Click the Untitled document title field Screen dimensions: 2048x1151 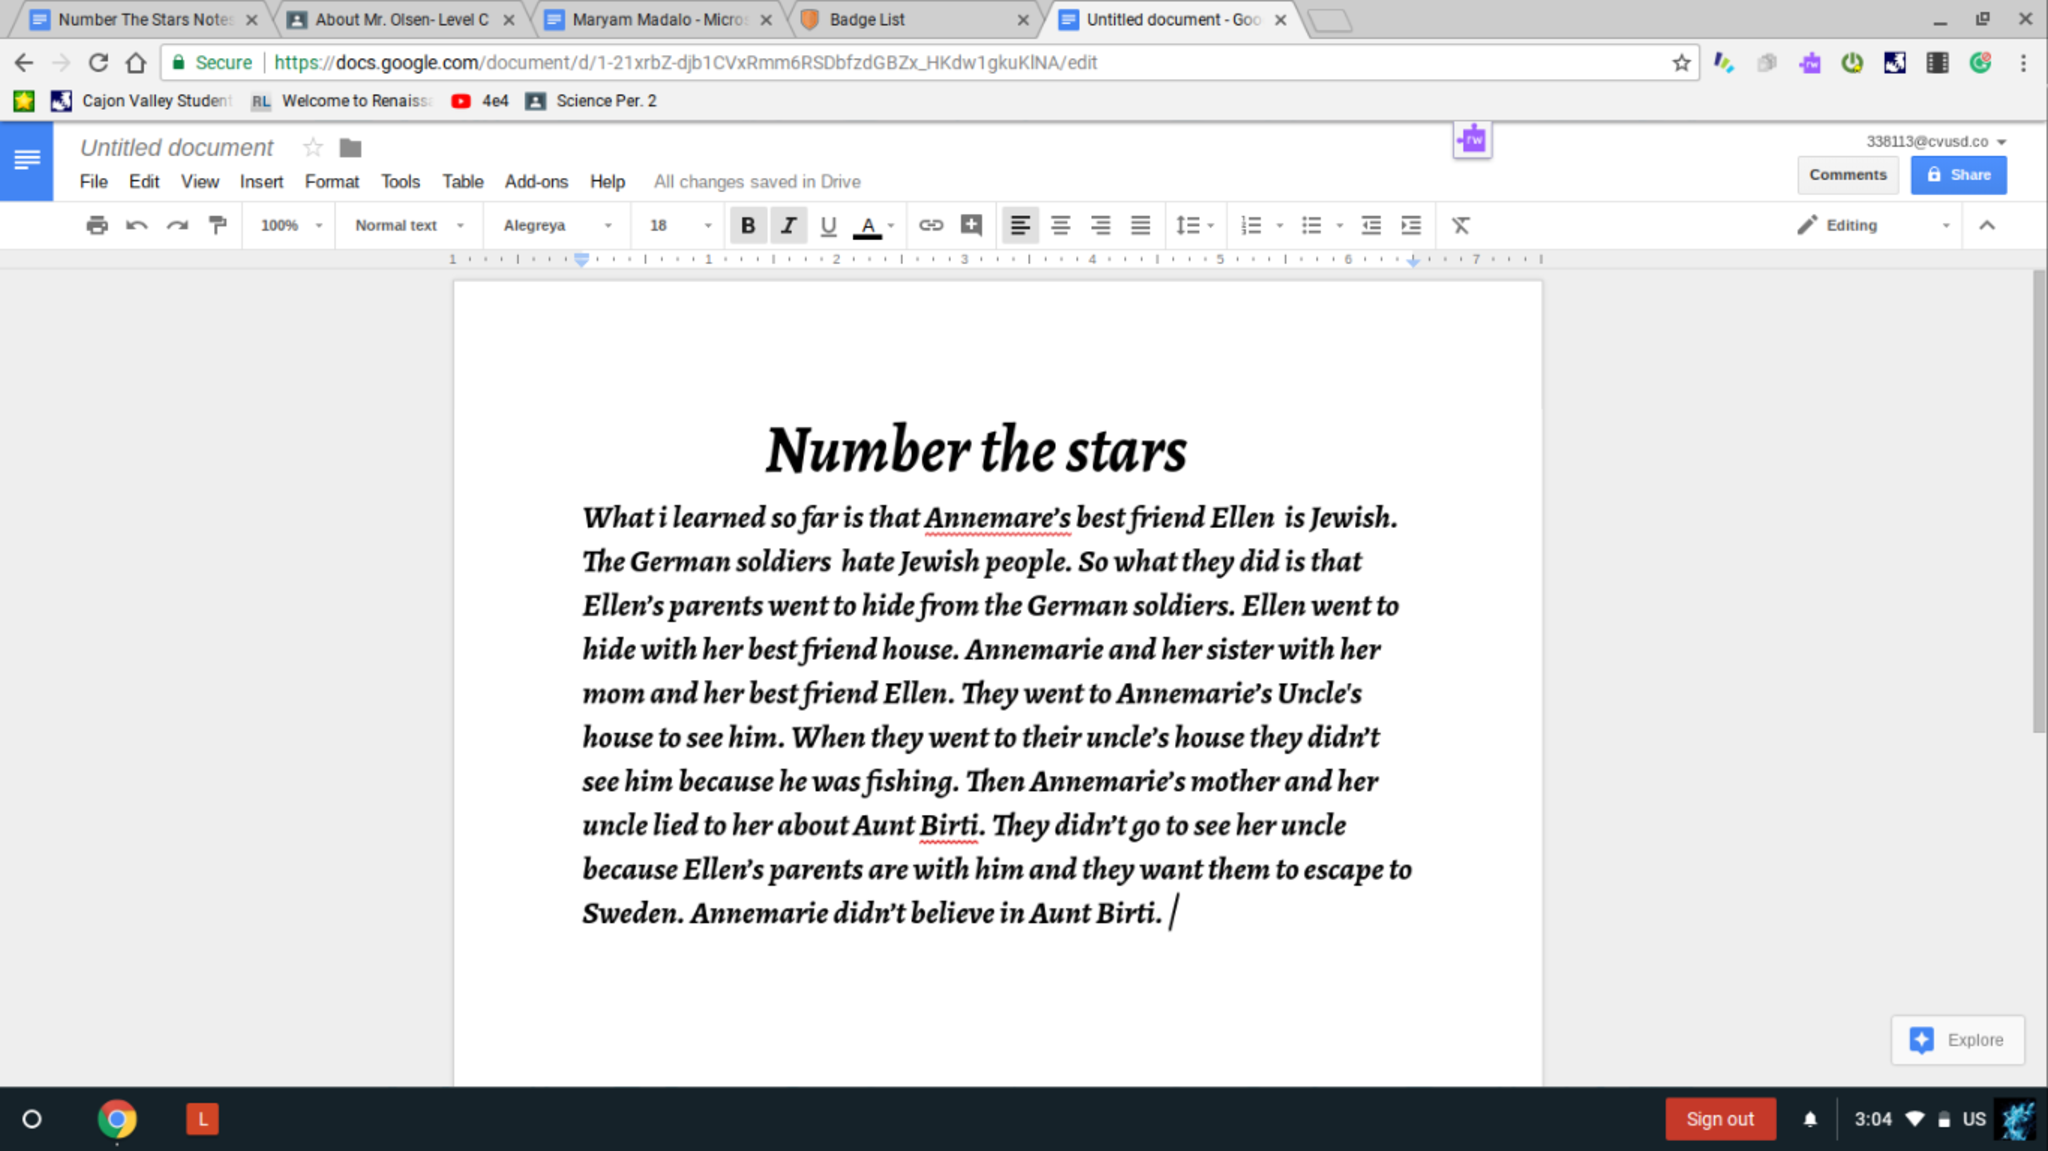coord(177,147)
